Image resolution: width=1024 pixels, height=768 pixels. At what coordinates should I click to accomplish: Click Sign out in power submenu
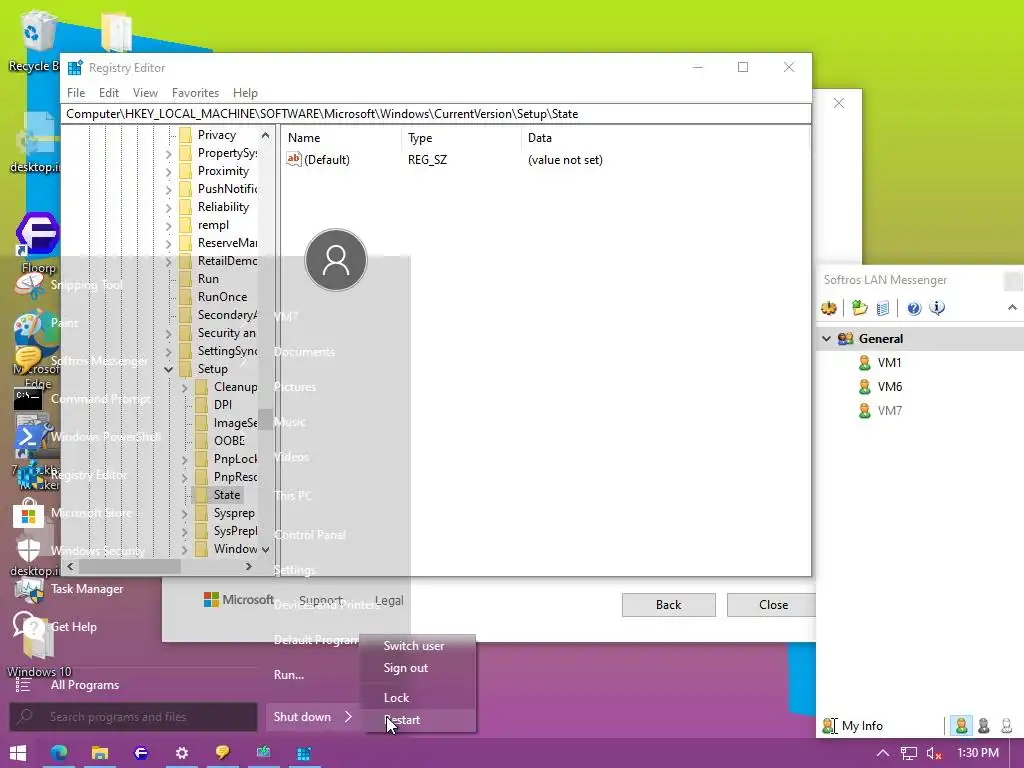pyautogui.click(x=418, y=668)
